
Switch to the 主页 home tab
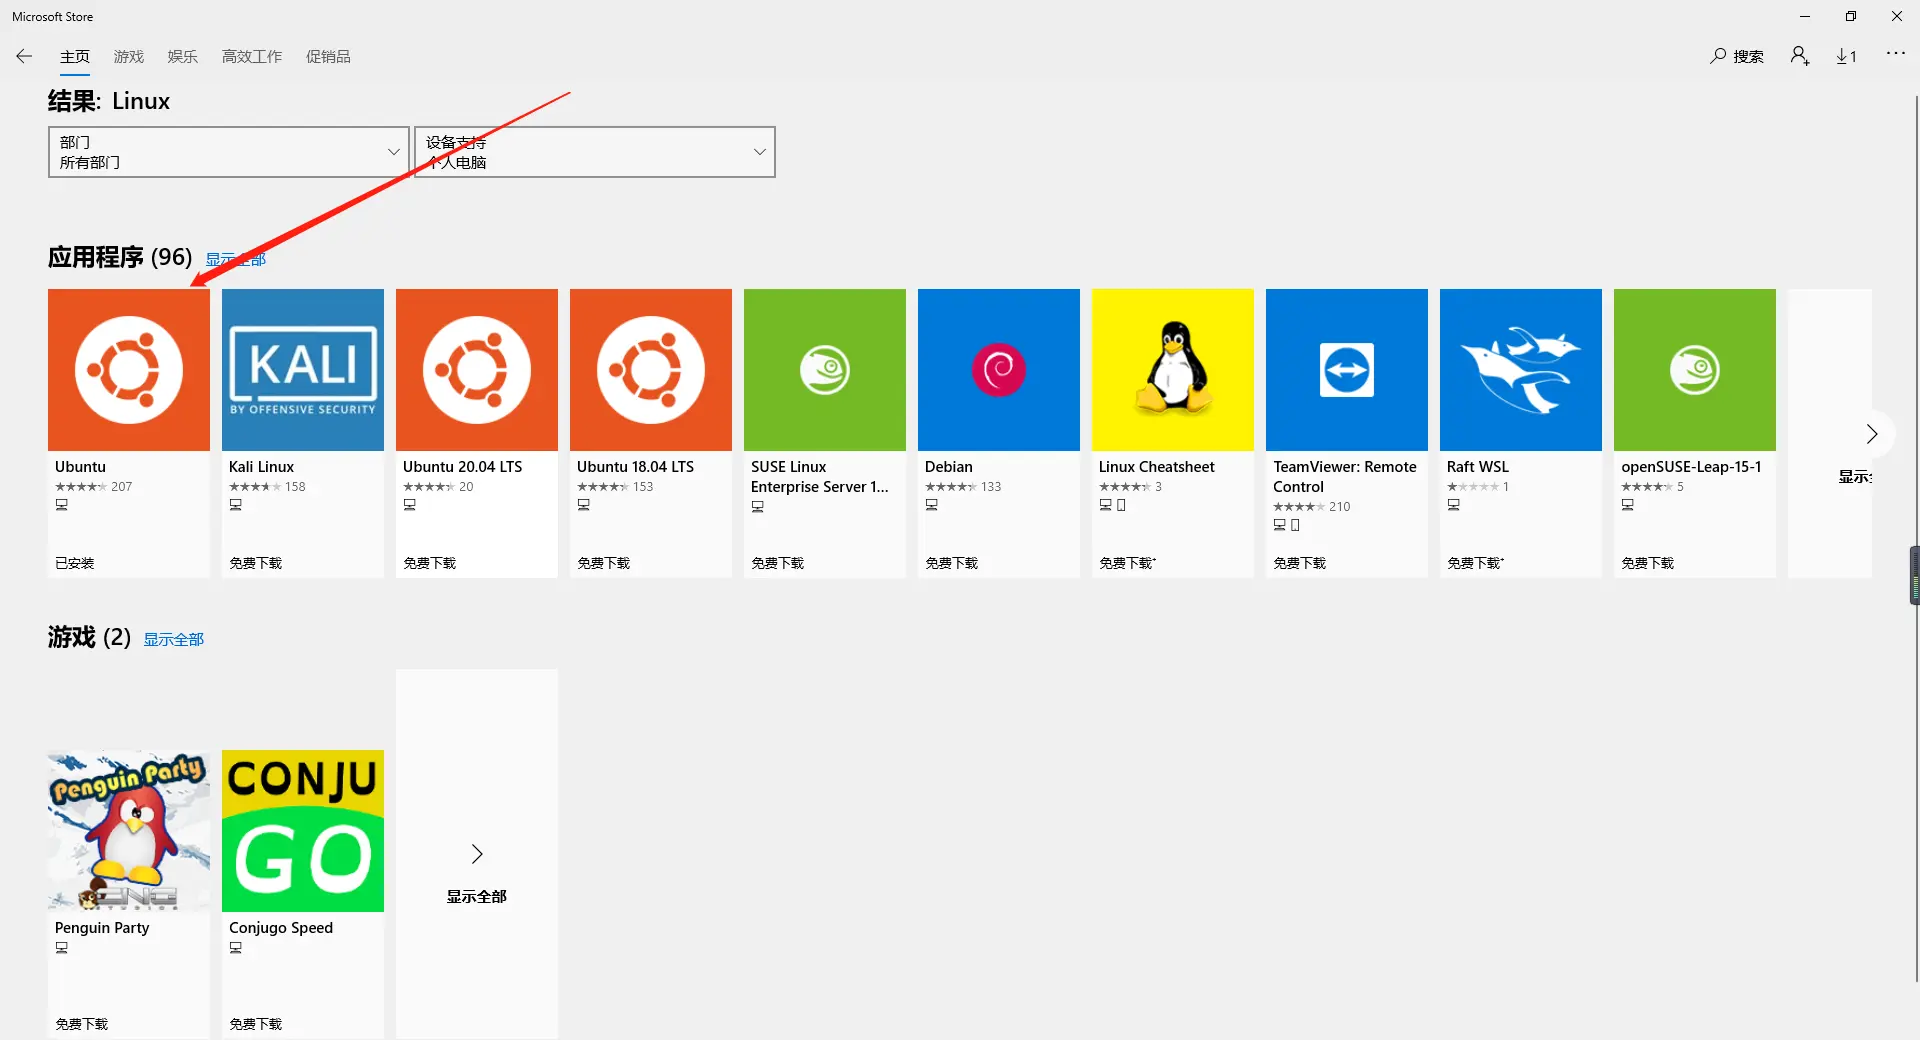(75, 57)
